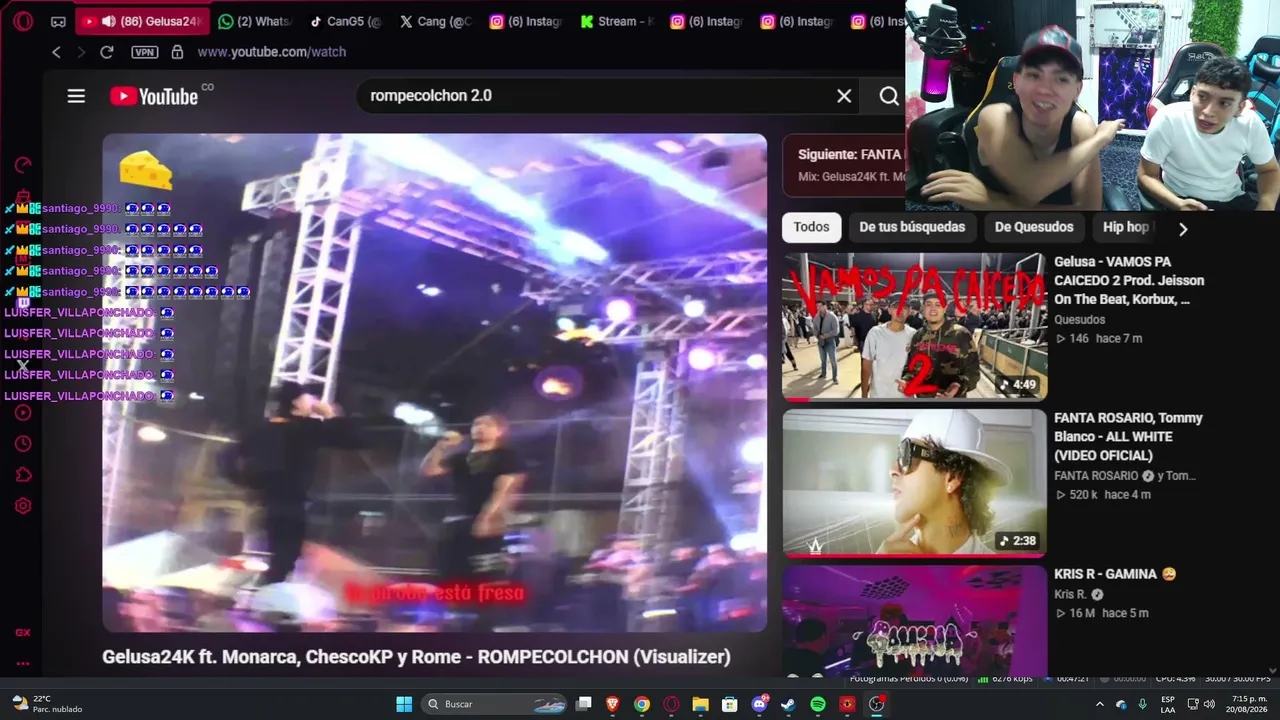This screenshot has height=720, width=1280.
Task: Open the Windows Start menu
Action: (x=404, y=704)
